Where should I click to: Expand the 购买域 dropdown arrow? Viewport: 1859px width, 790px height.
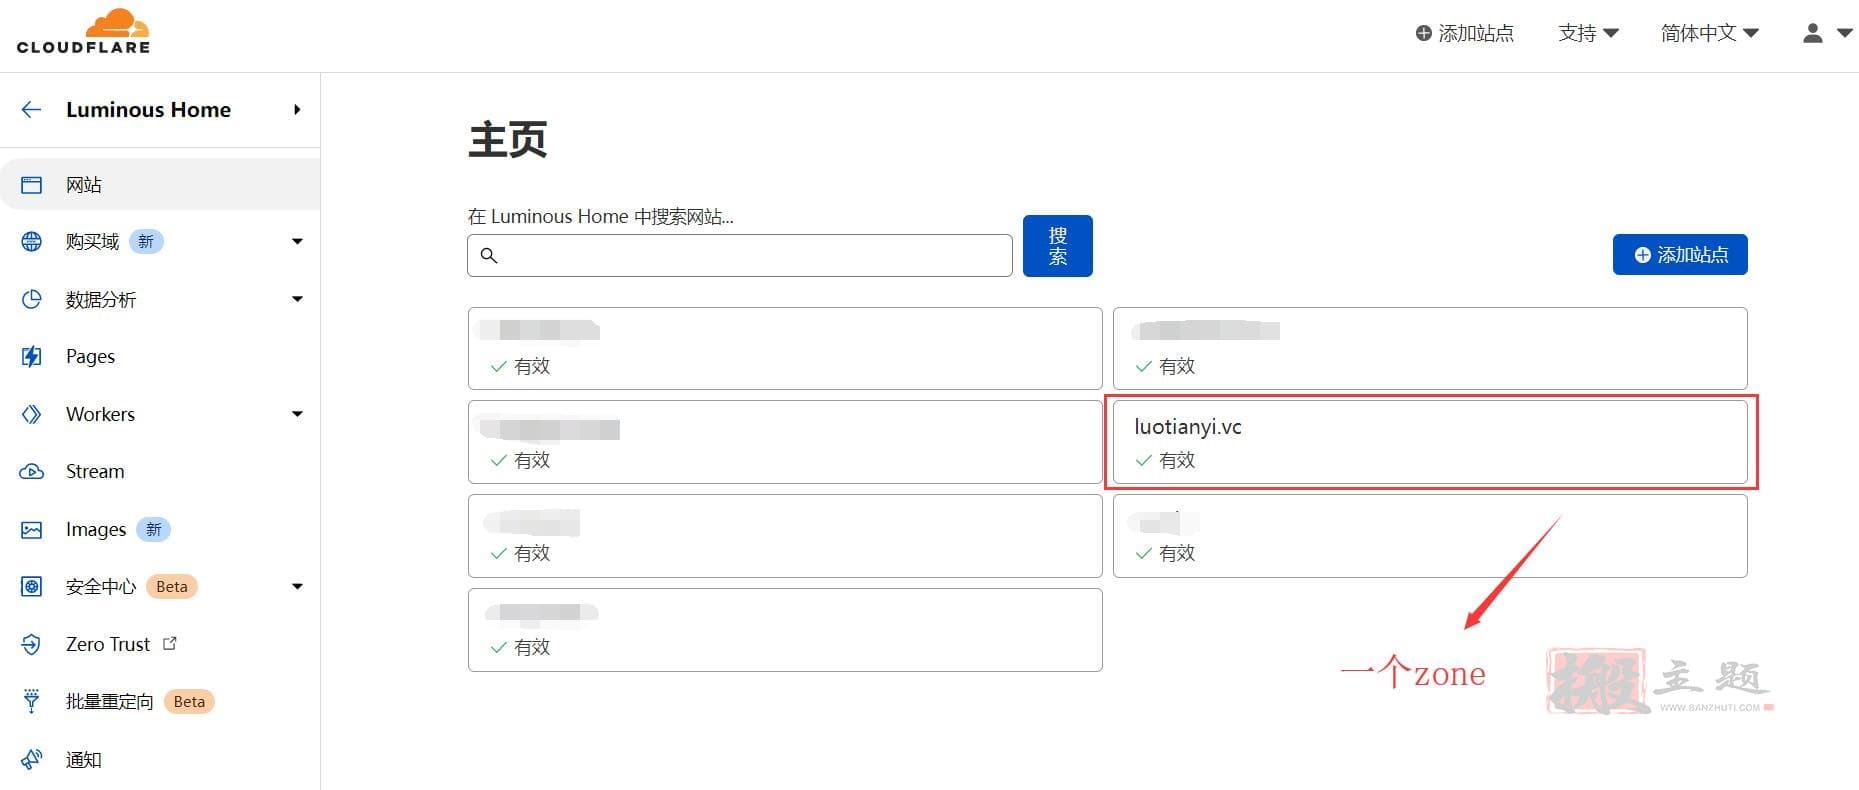tap(297, 242)
